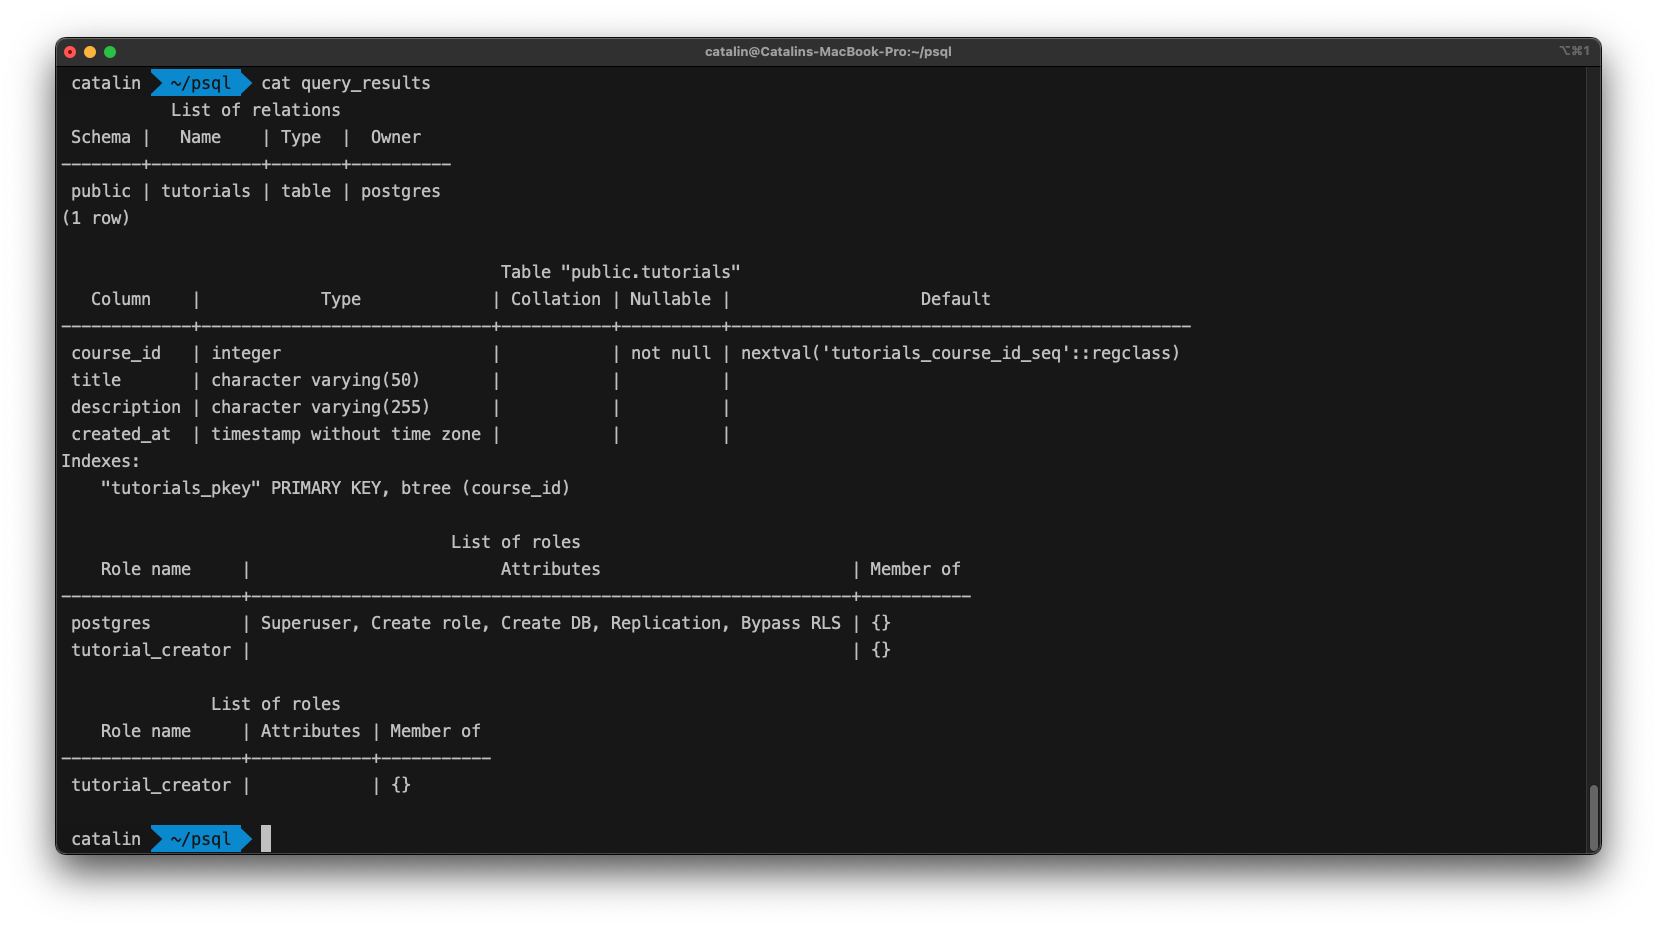
Task: Click the ~/psql badge at the bottom prompt
Action: (x=198, y=839)
